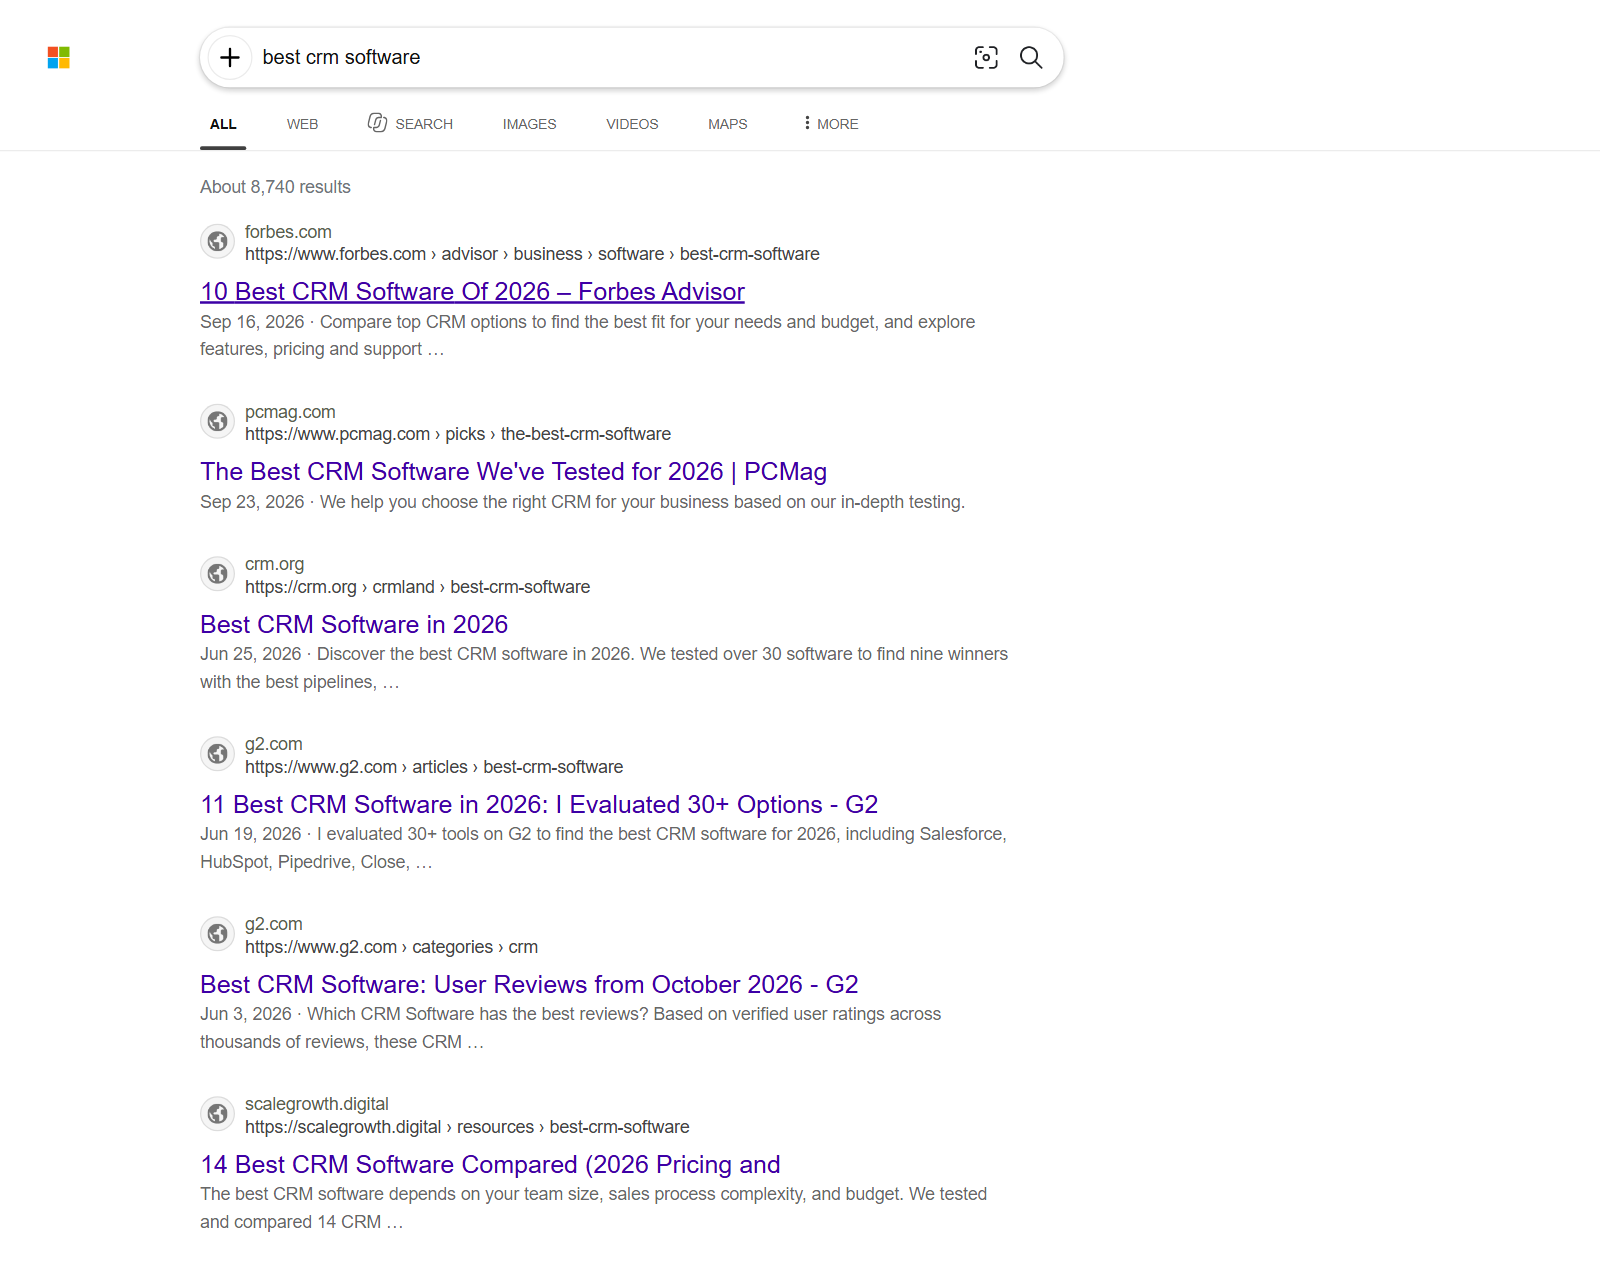Click the magnifying glass search icon

pyautogui.click(x=1031, y=58)
